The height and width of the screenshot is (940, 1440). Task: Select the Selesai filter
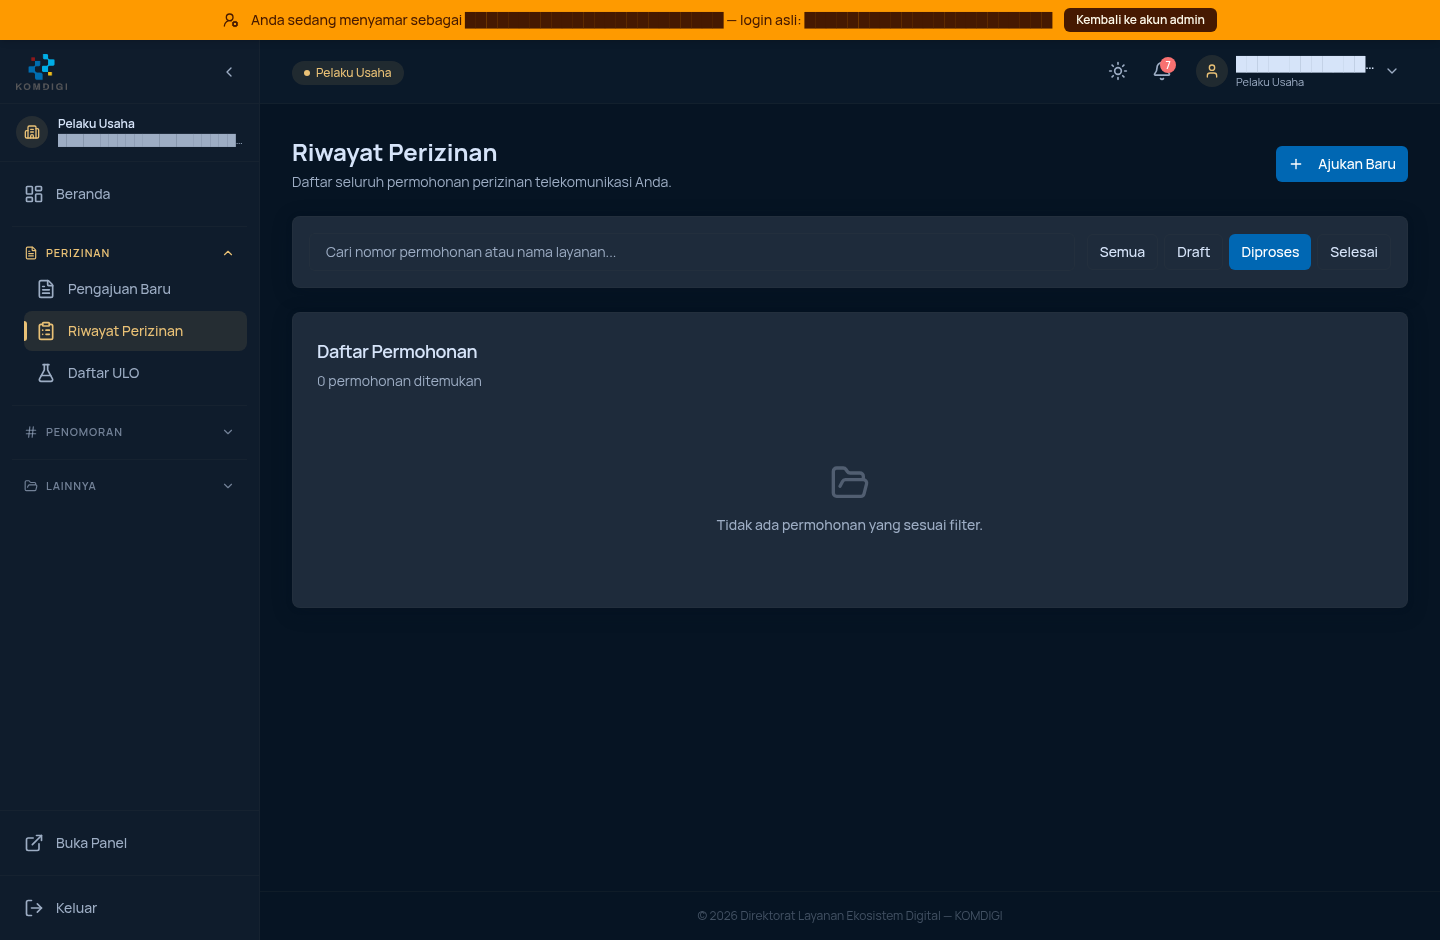click(x=1354, y=252)
